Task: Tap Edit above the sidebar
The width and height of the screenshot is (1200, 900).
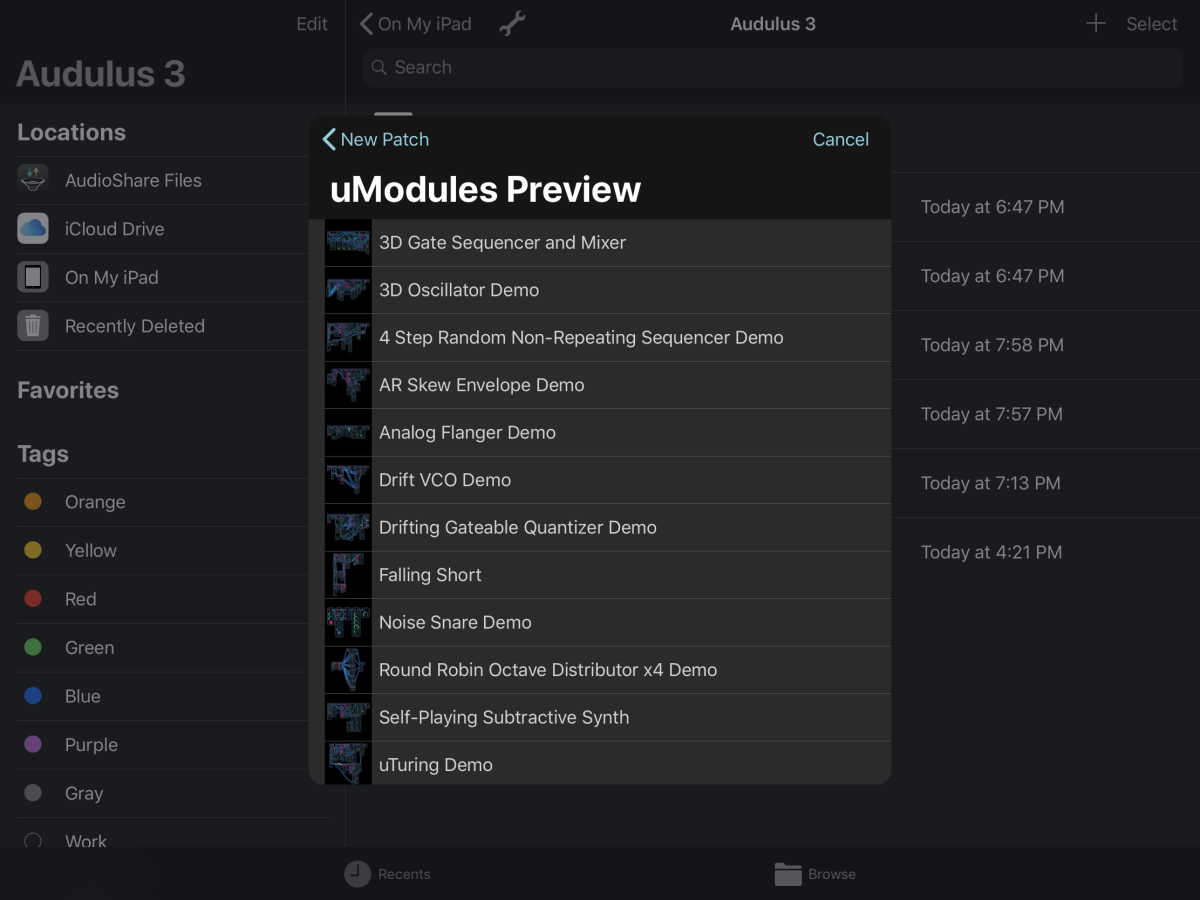Action: 311,23
